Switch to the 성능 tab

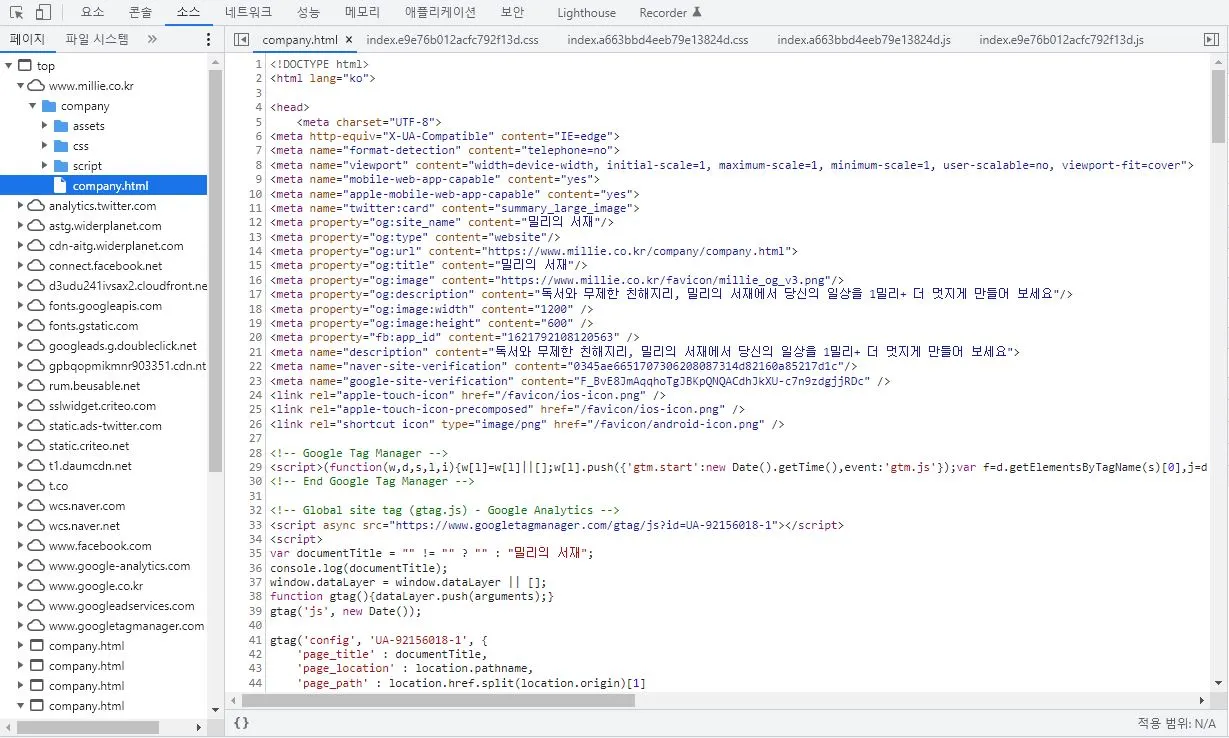pyautogui.click(x=309, y=12)
